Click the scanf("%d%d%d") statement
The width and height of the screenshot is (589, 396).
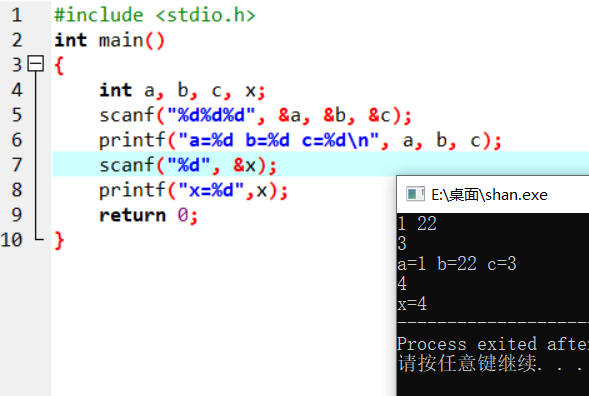click(x=255, y=115)
